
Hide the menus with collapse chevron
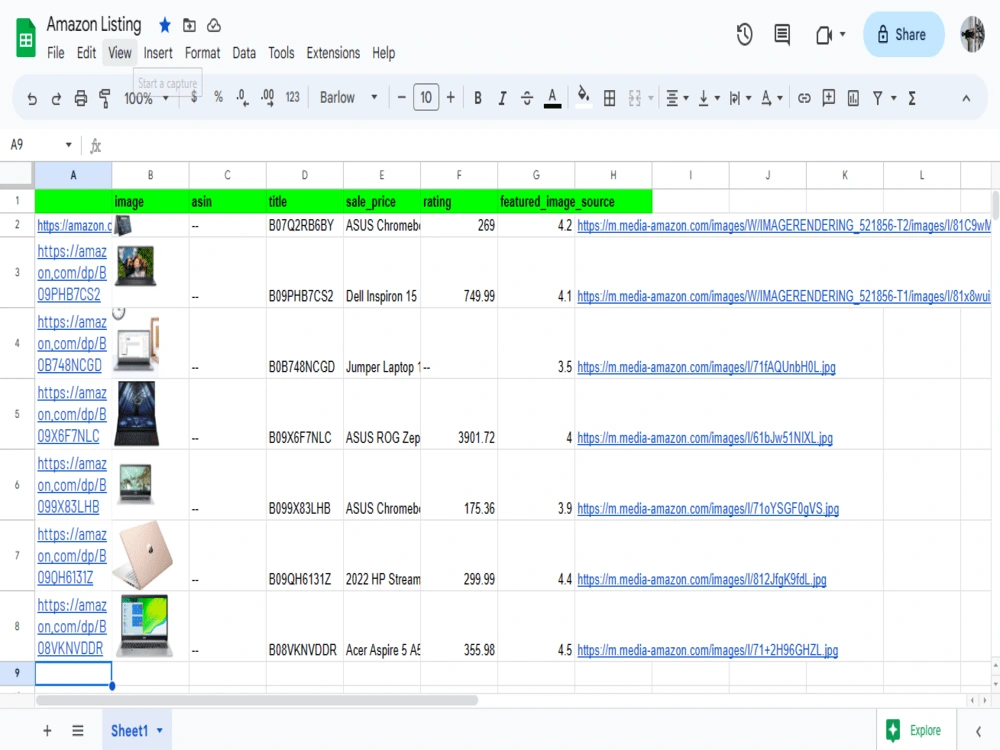click(966, 98)
